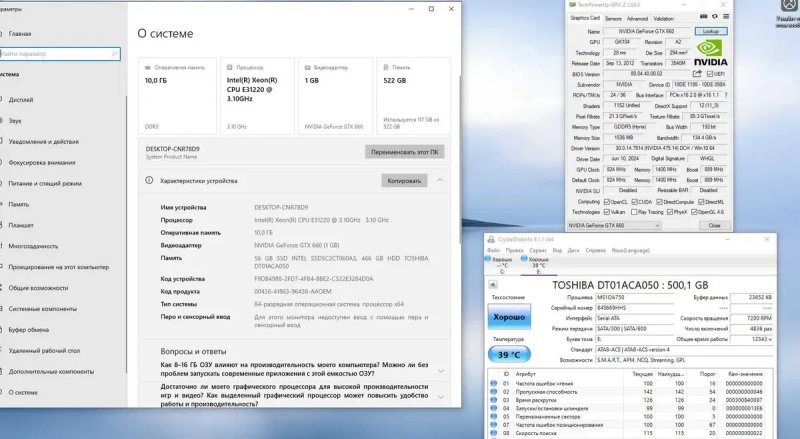Refresh GPU-Z readings with the refresh icon
This screenshot has width=800, height=439.
click(x=715, y=17)
